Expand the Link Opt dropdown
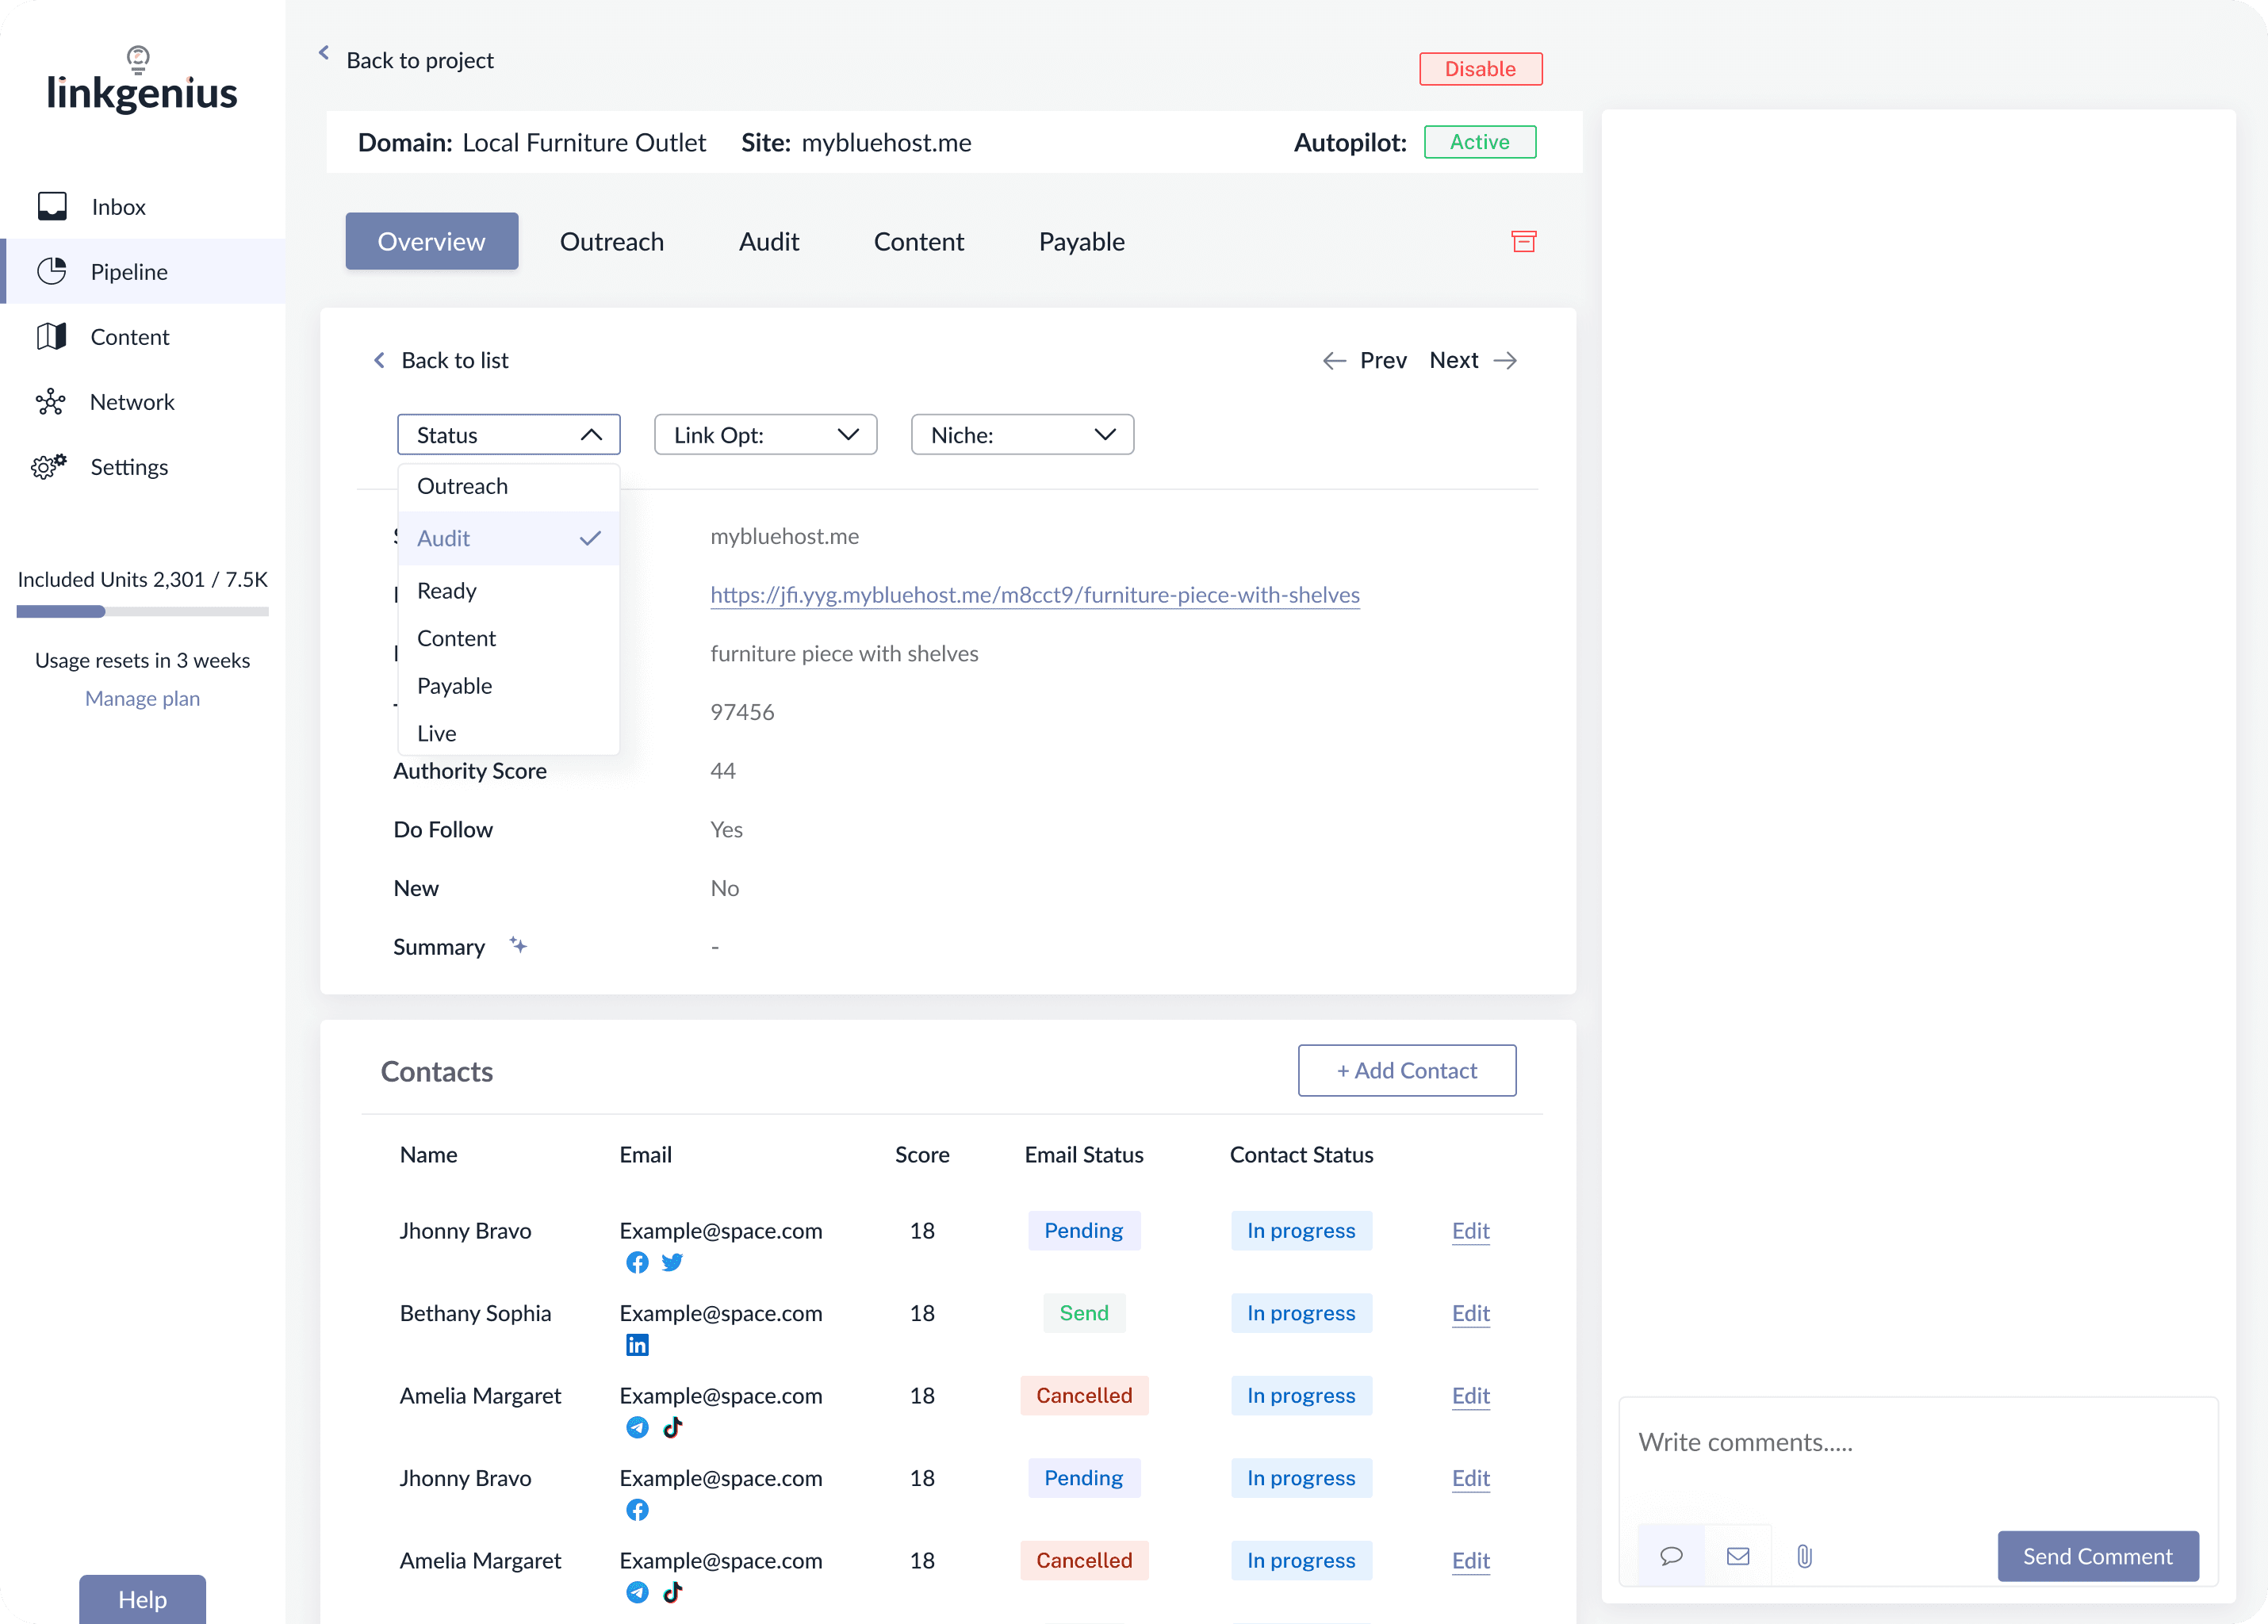Image resolution: width=2268 pixels, height=1624 pixels. pyautogui.click(x=765, y=434)
